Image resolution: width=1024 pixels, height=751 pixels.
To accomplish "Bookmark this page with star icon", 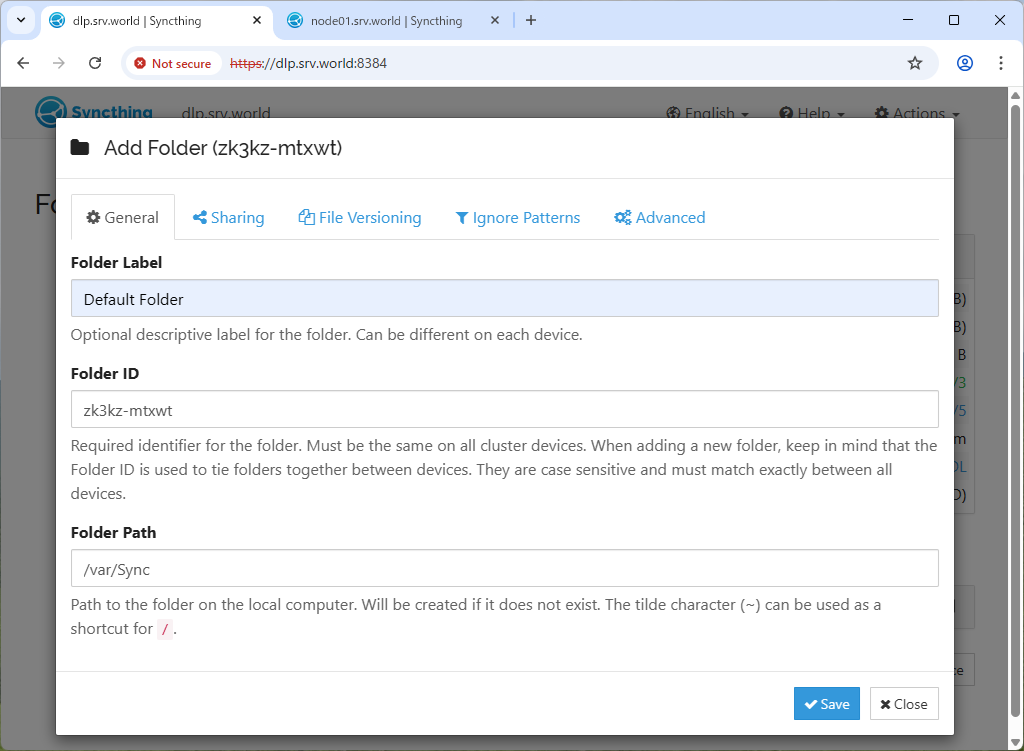I will [x=914, y=63].
